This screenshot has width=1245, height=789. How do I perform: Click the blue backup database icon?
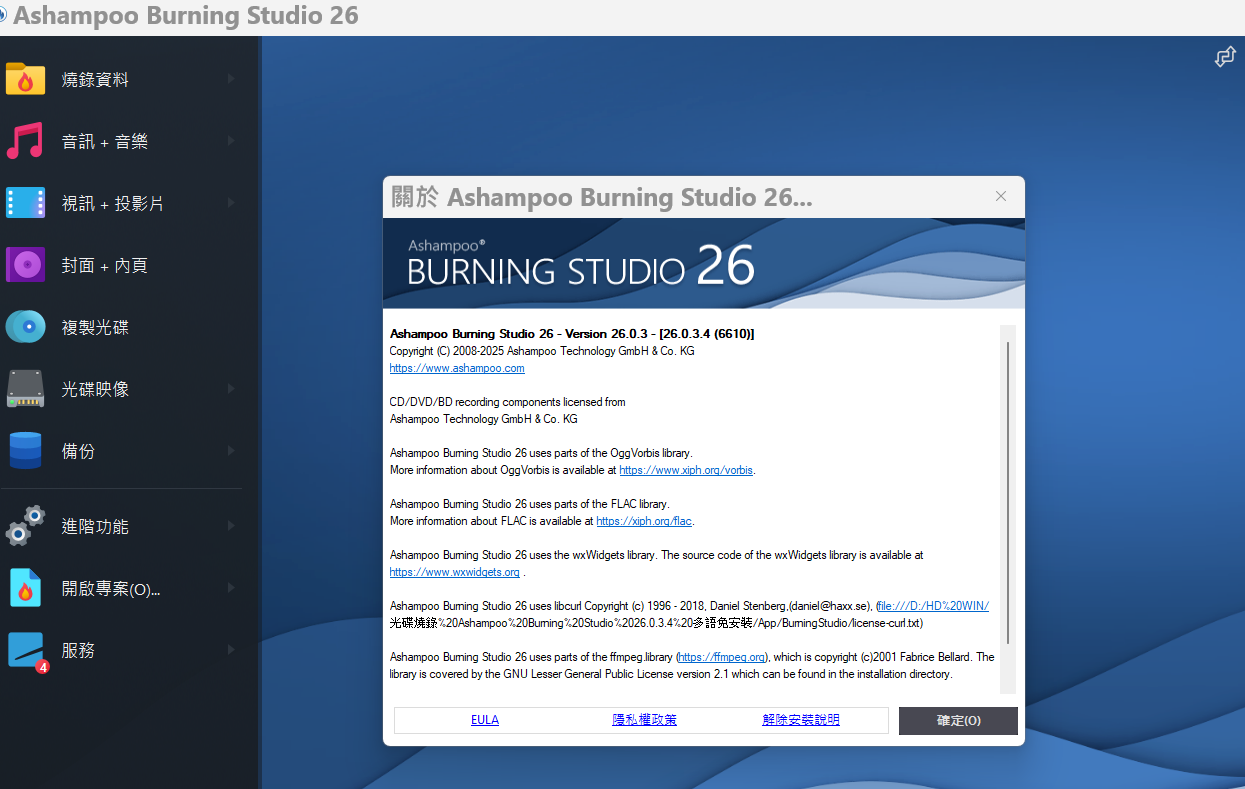pos(25,451)
